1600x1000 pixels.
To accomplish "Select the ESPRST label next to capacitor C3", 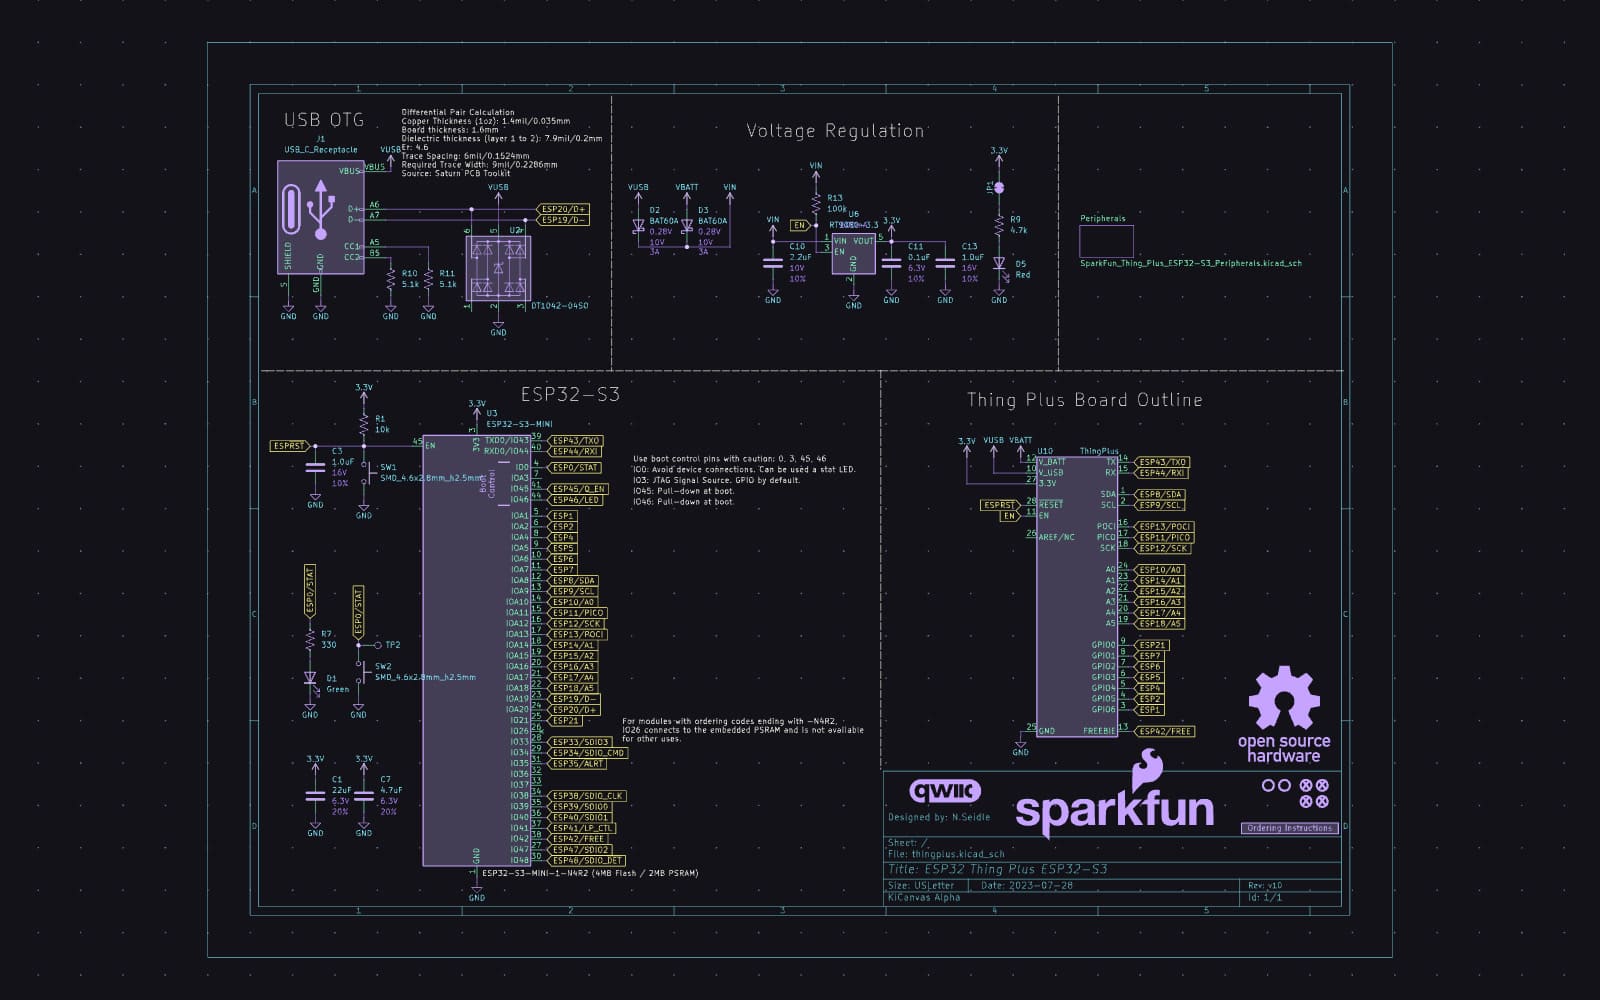I will (x=290, y=446).
